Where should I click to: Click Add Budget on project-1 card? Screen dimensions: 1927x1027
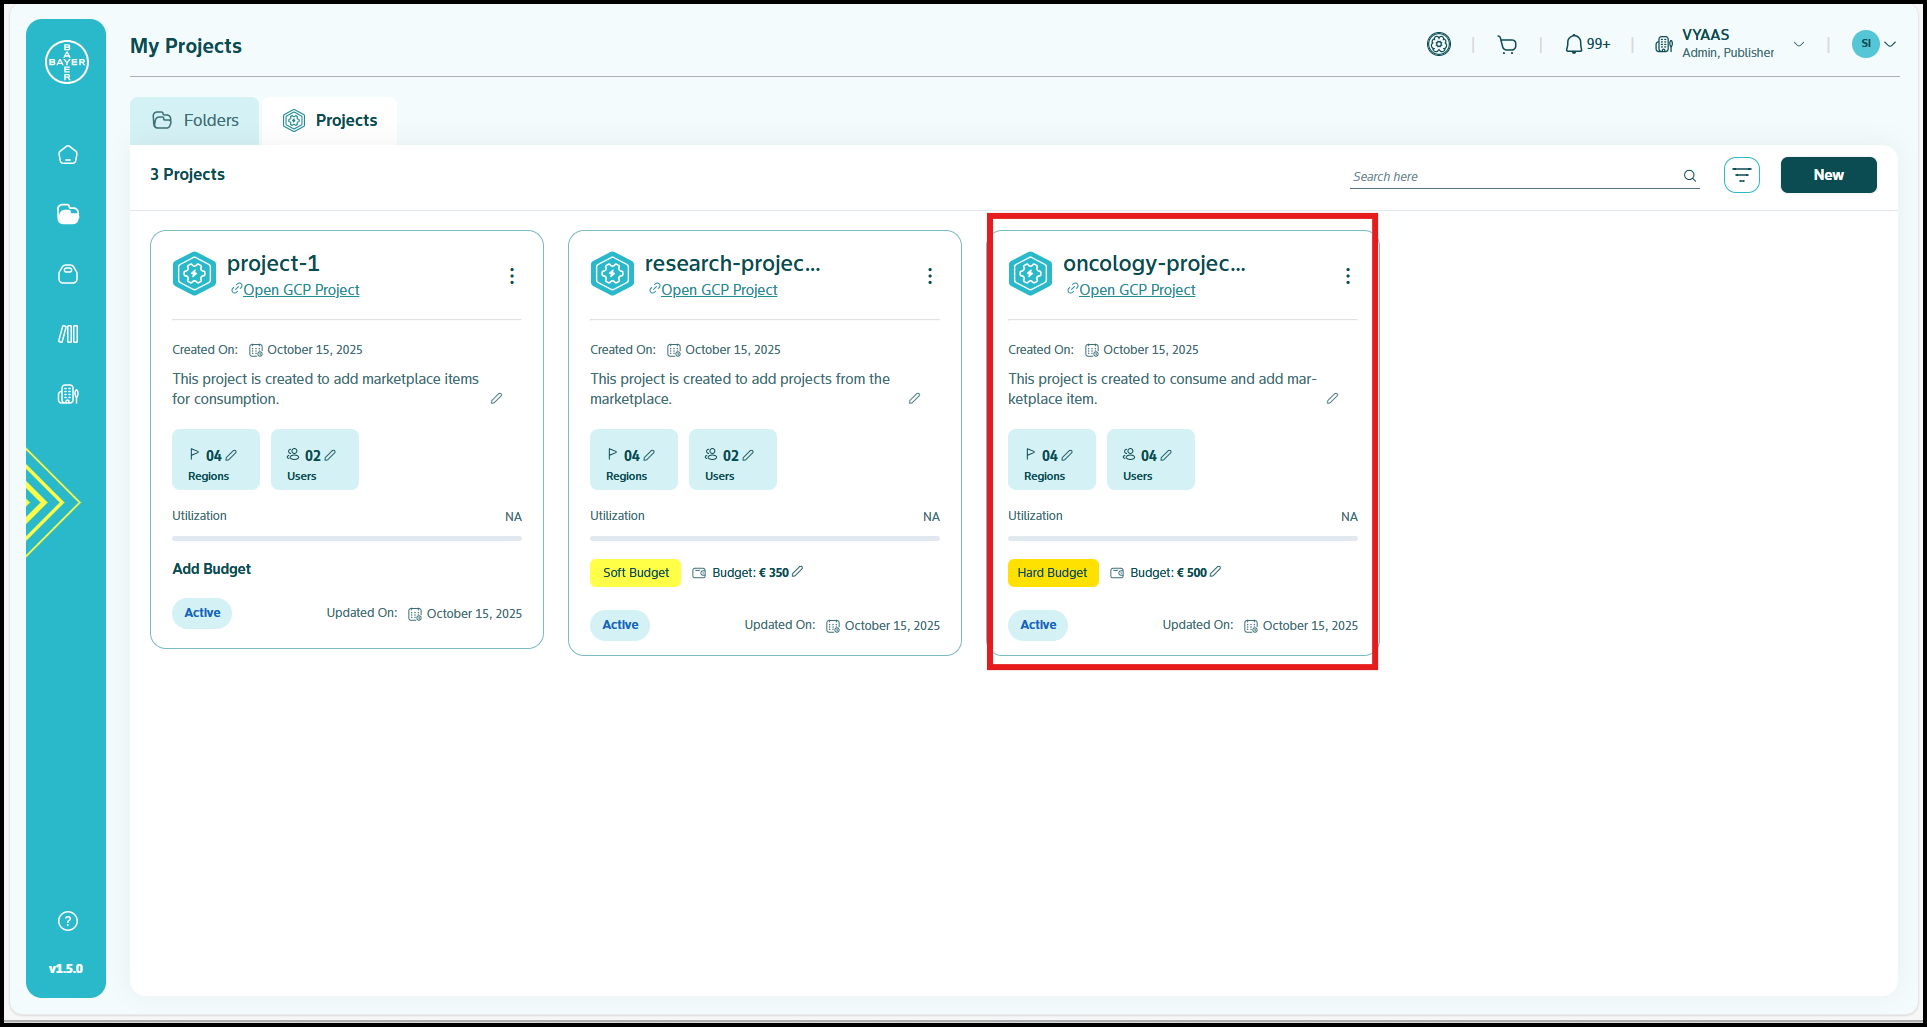212,569
